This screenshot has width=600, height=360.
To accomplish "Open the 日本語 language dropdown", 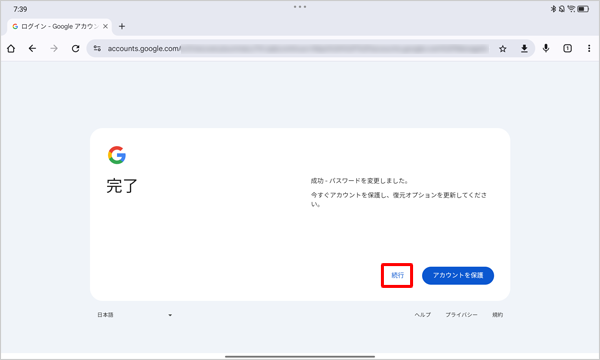I will (x=134, y=315).
